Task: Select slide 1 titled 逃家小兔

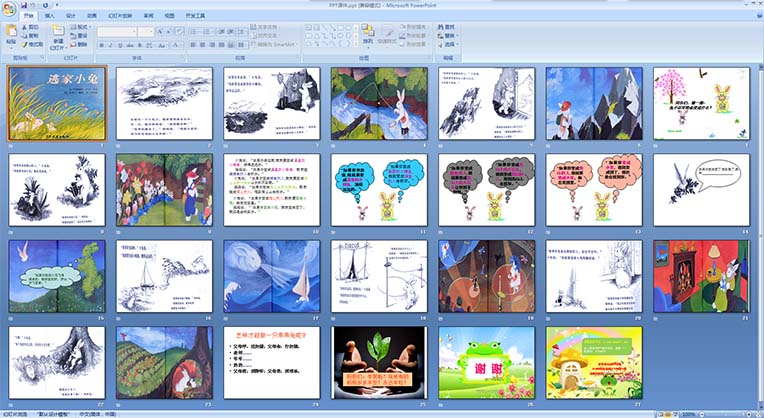Action: pos(57,103)
